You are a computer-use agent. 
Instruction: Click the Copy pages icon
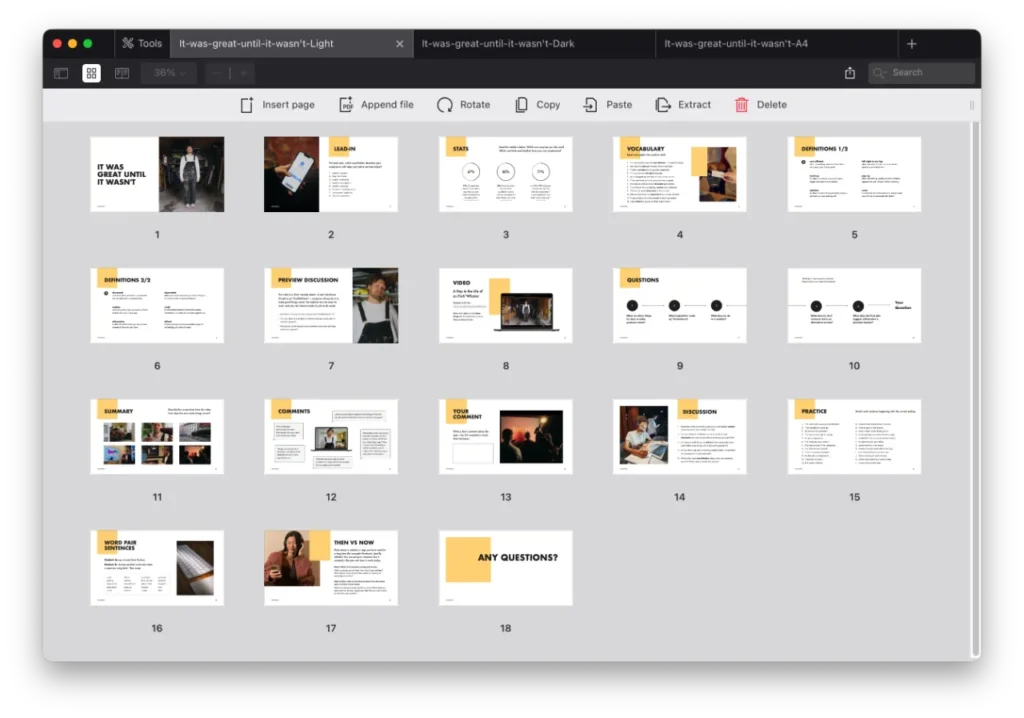(521, 105)
